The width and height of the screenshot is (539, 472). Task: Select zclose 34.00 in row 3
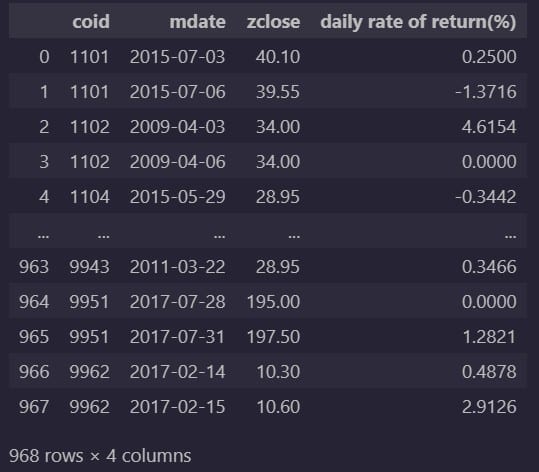[x=278, y=162]
